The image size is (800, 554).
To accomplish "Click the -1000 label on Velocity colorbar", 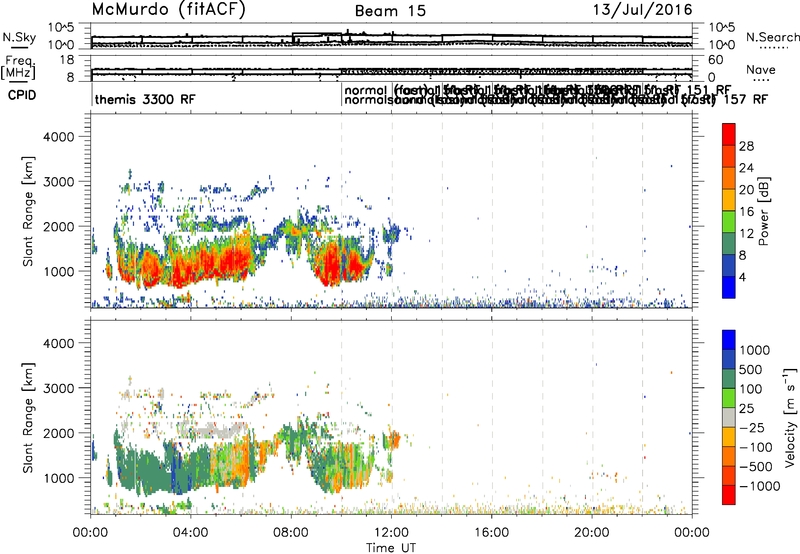I will pos(759,486).
